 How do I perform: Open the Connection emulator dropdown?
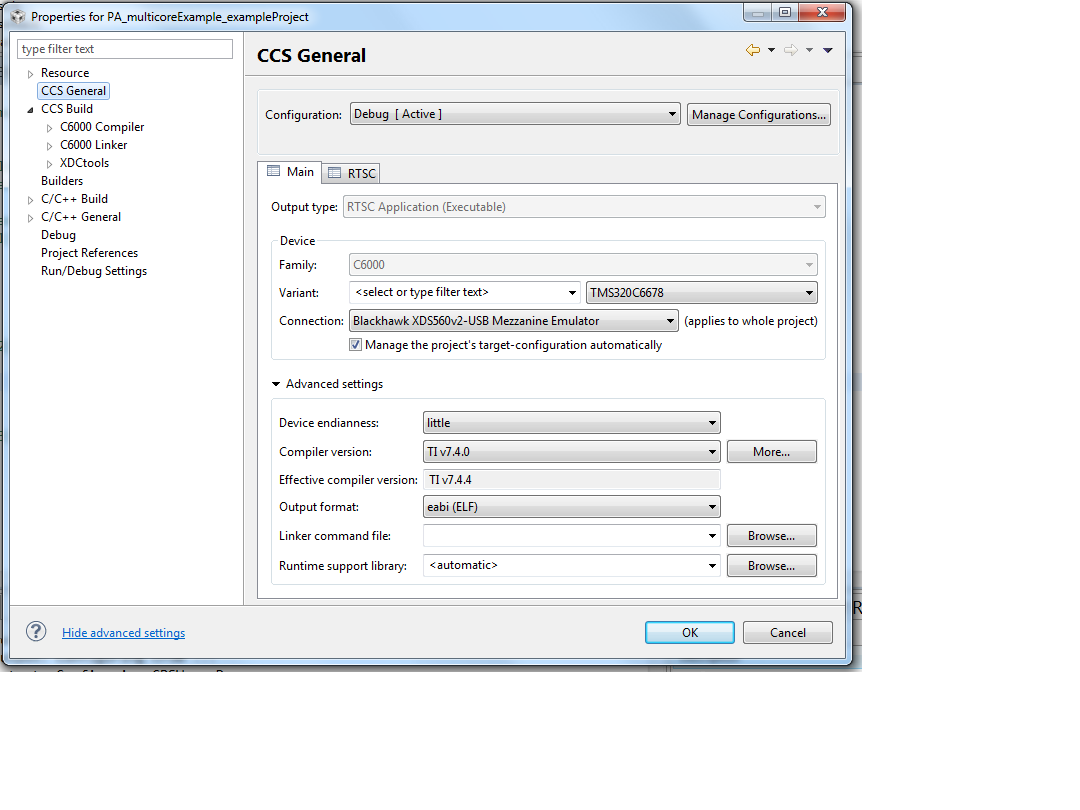[514, 321]
